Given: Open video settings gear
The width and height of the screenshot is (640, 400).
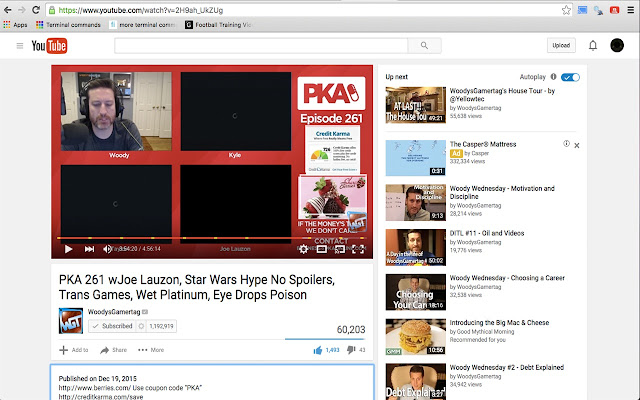Looking at the screenshot, I should click(303, 249).
